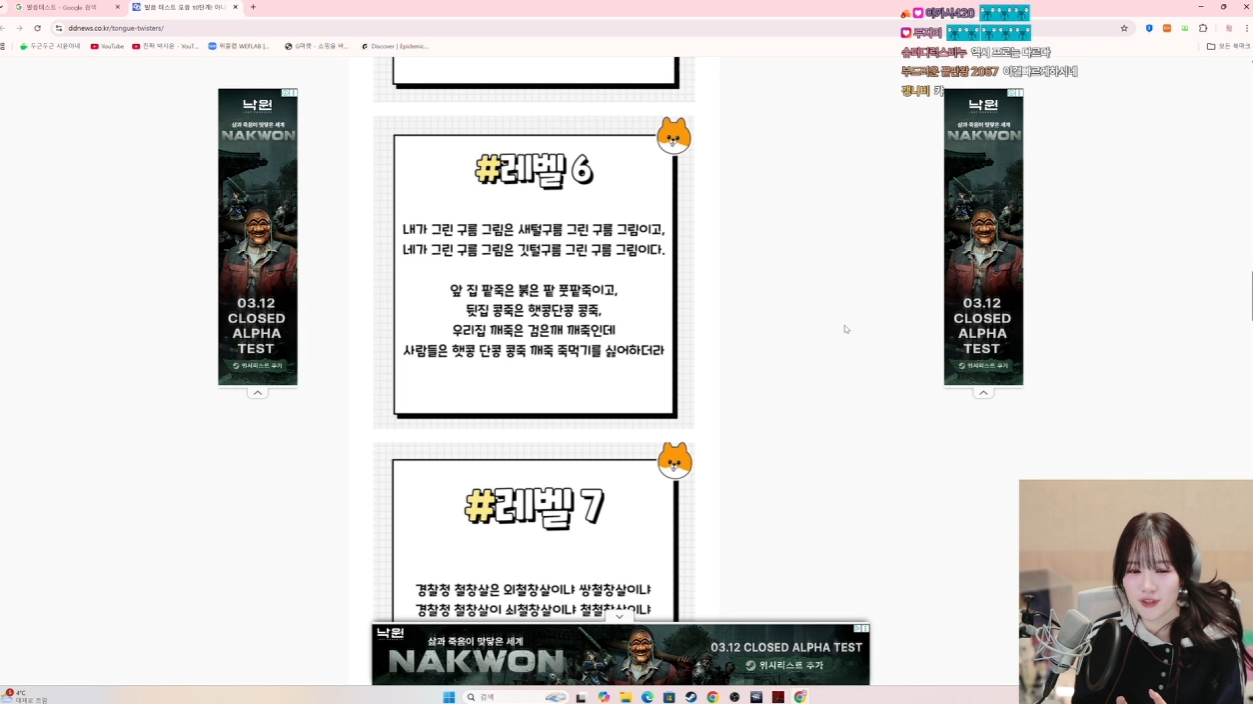Click 위시리스트 추가 in the bottom banner
The width and height of the screenshot is (1253, 704).
(x=785, y=665)
